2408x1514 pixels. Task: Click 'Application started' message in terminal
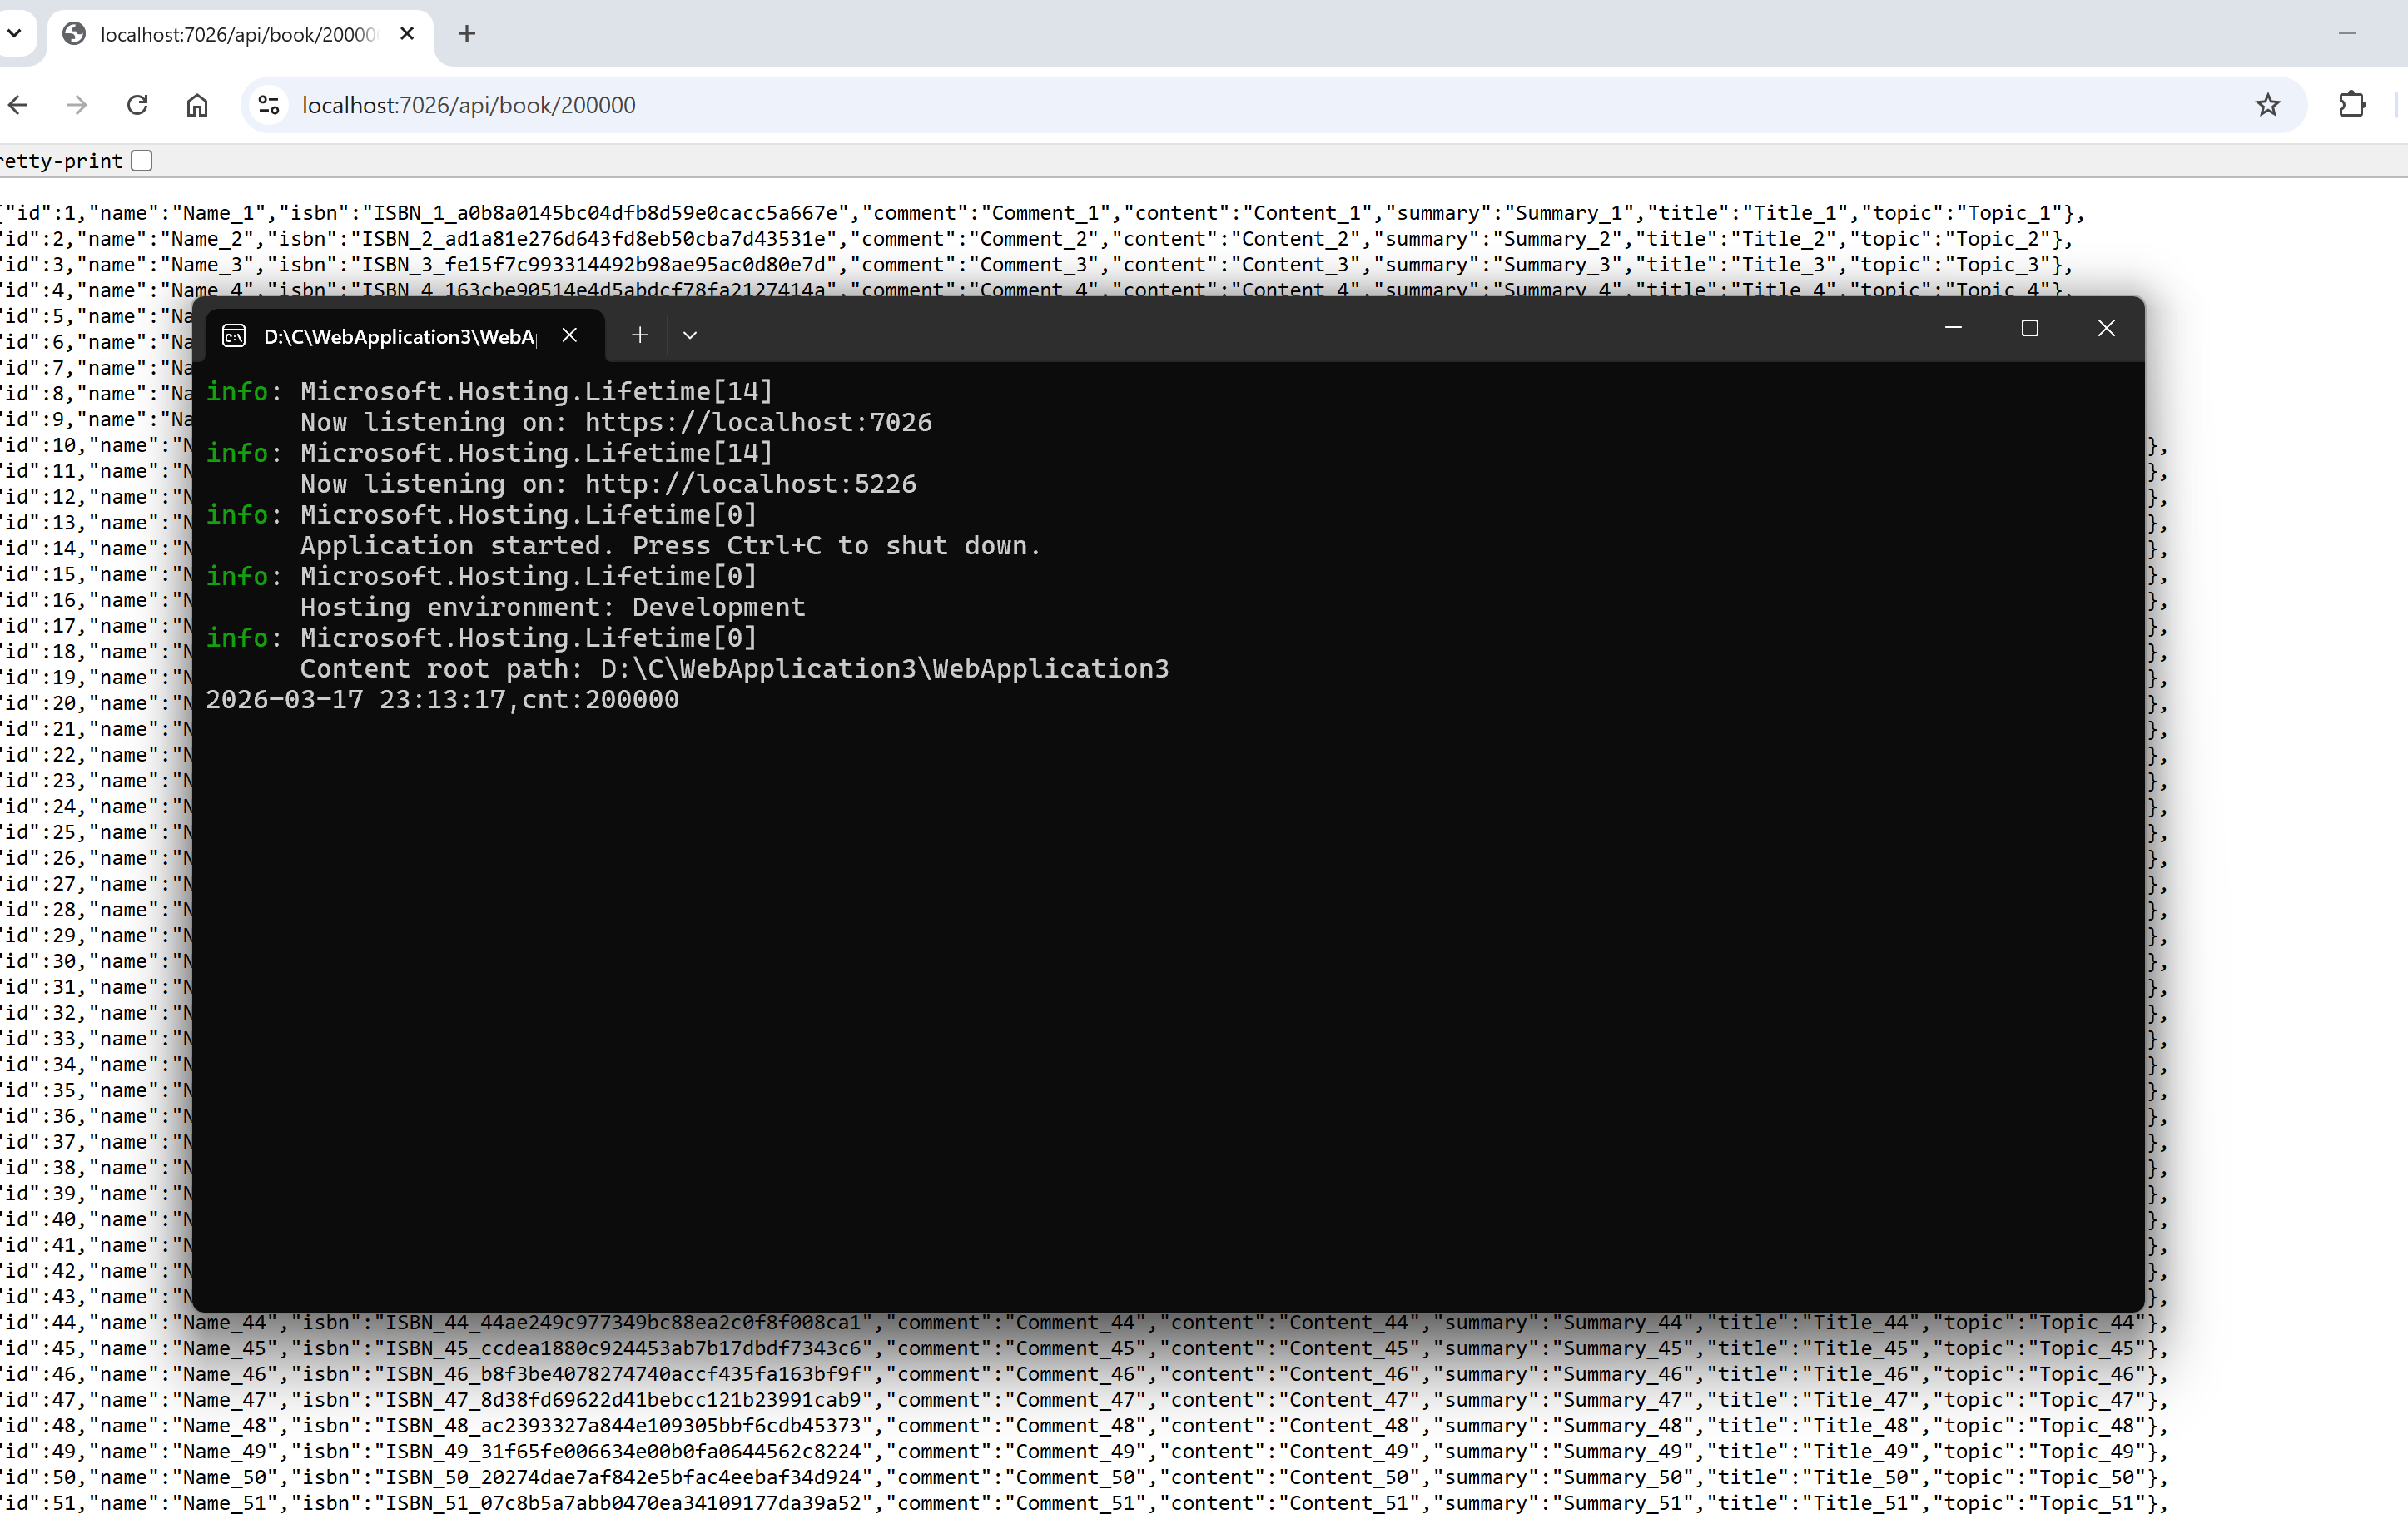click(x=670, y=546)
